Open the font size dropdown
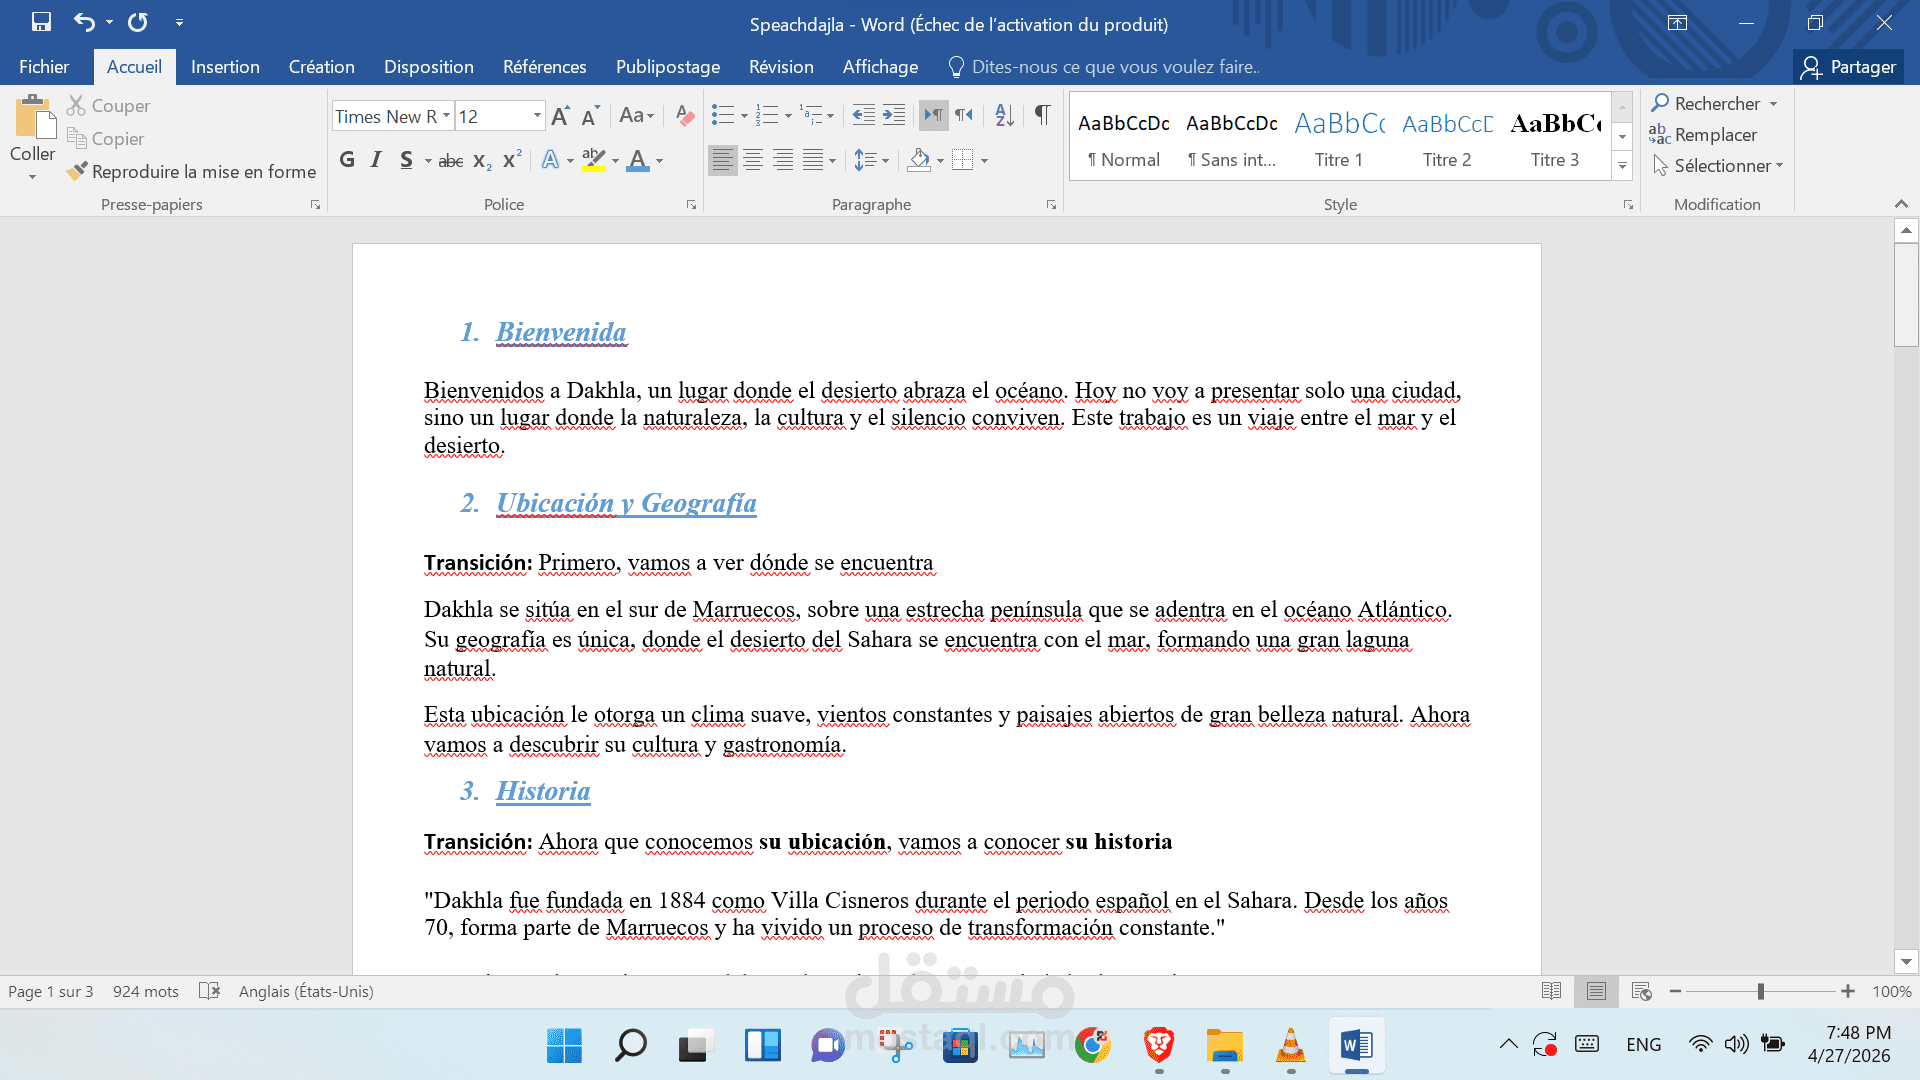Screen dimensions: 1920x1080 point(537,116)
